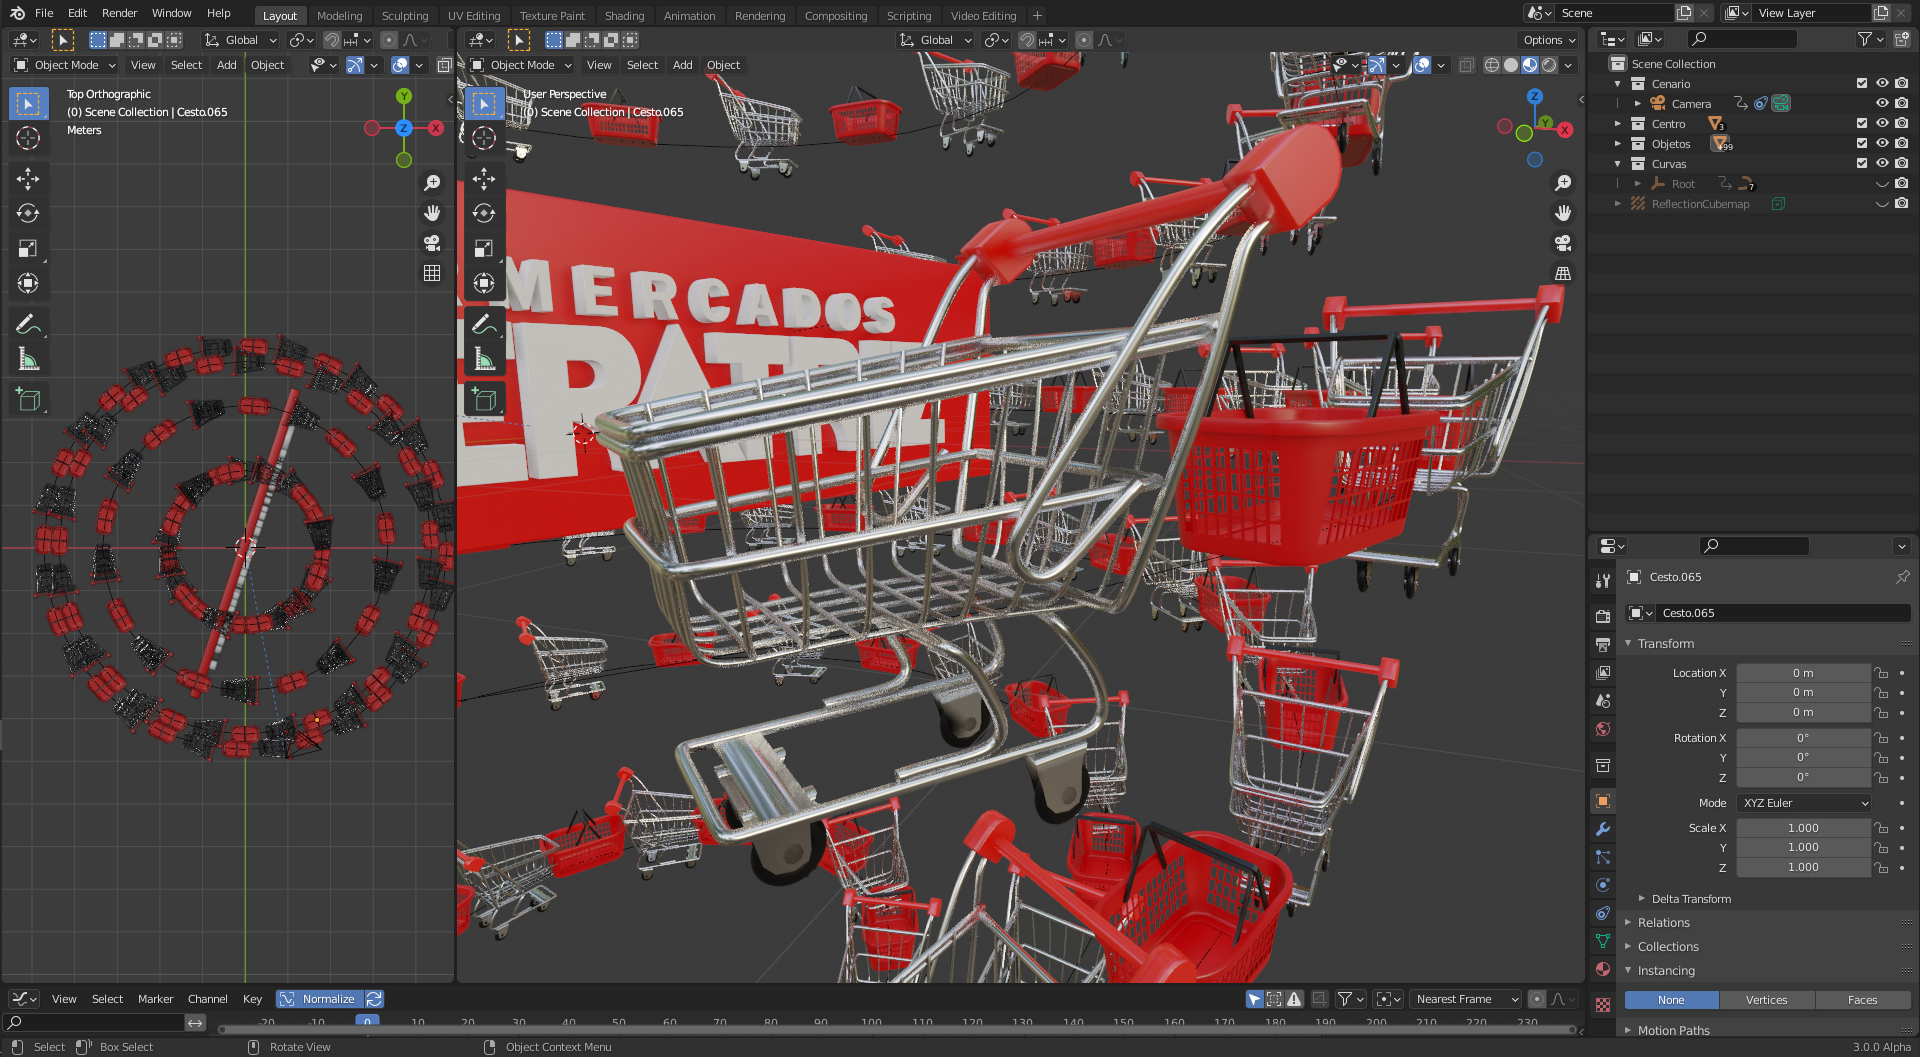Set instancing to Vertices

(x=1766, y=1000)
